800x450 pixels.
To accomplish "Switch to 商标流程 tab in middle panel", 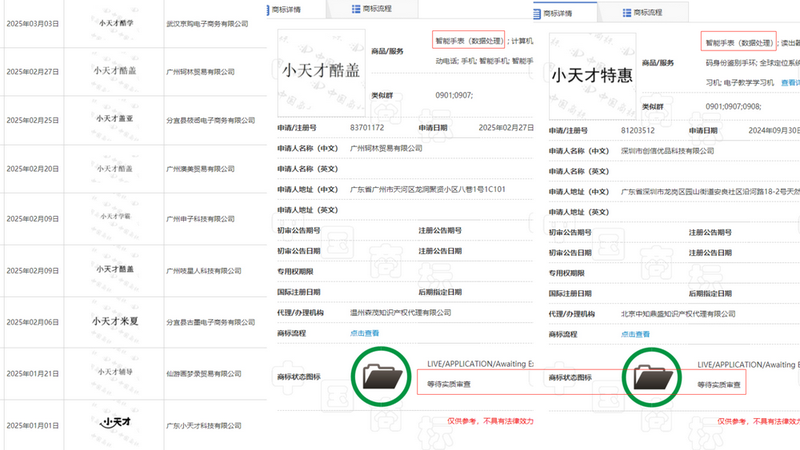I will (377, 9).
